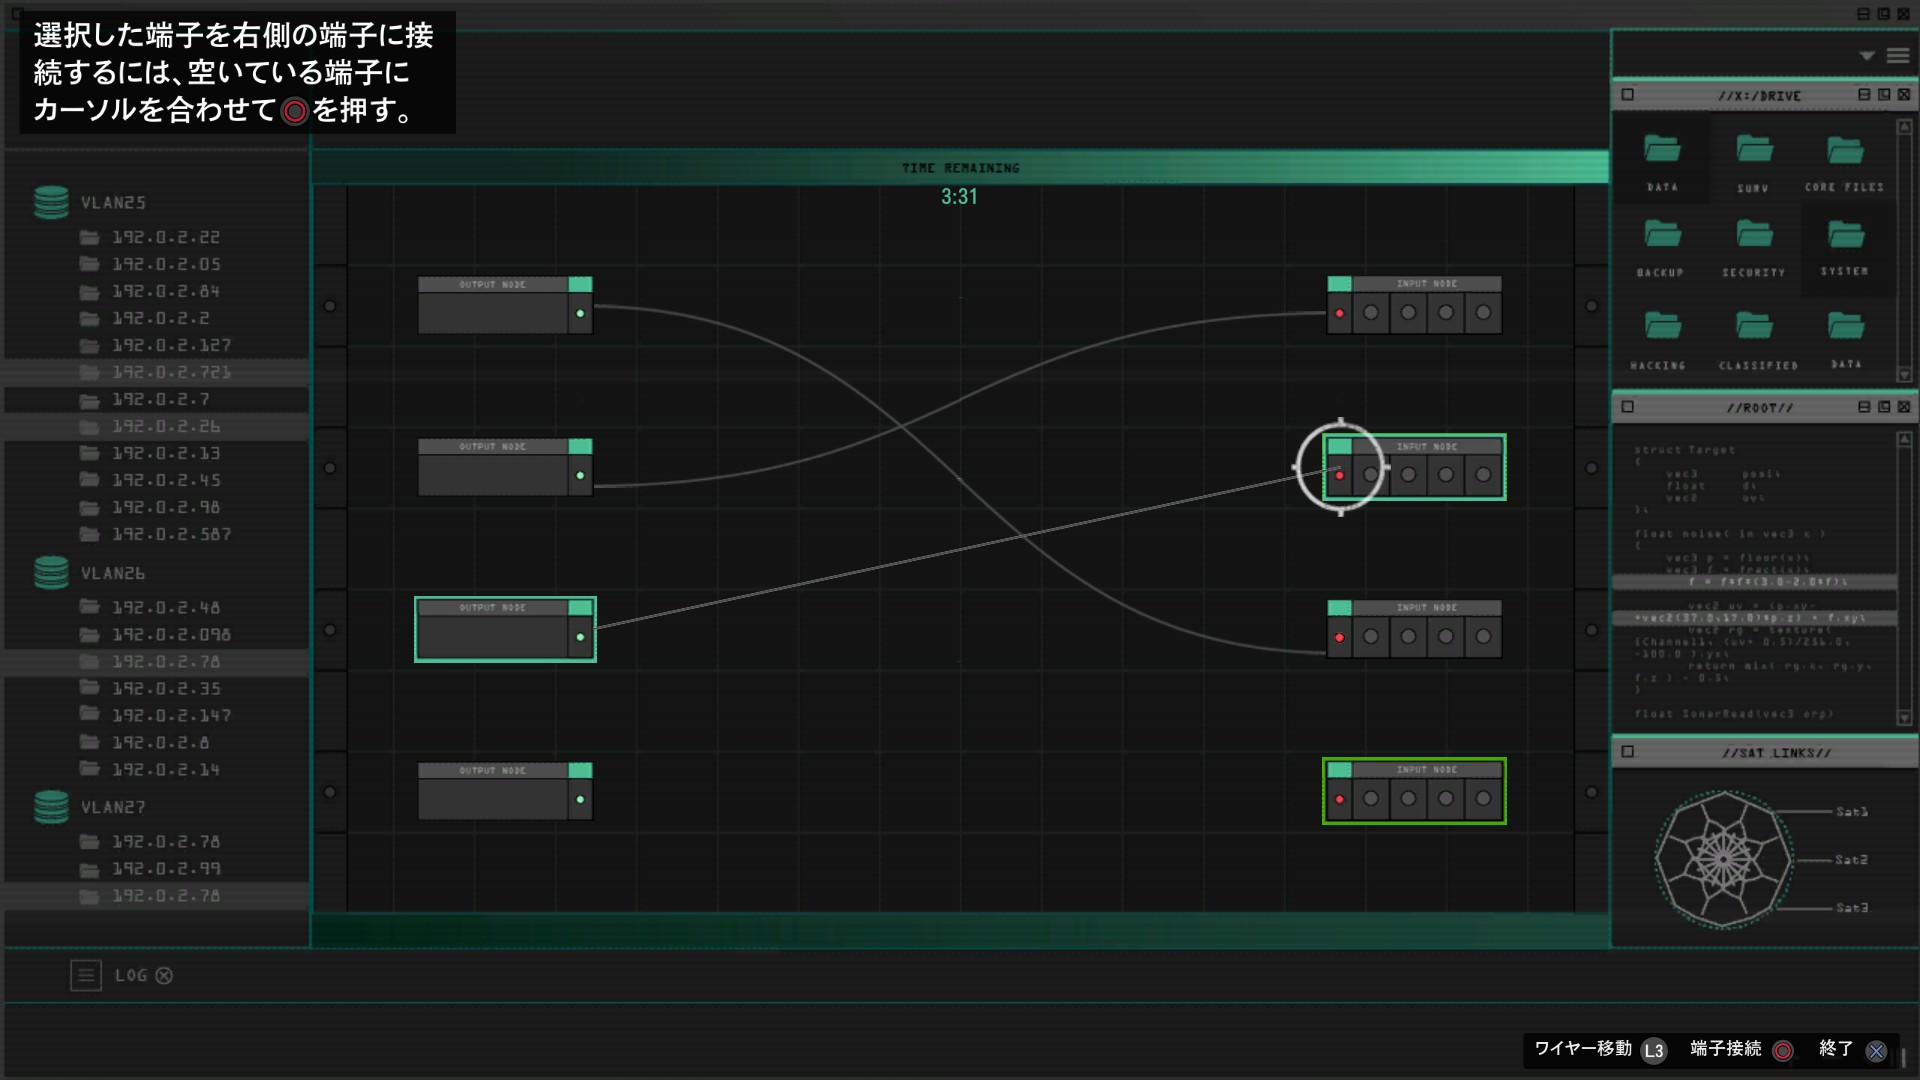Viewport: 1920px width, 1080px height.
Task: Click the LOG list icon
Action: tap(86, 975)
